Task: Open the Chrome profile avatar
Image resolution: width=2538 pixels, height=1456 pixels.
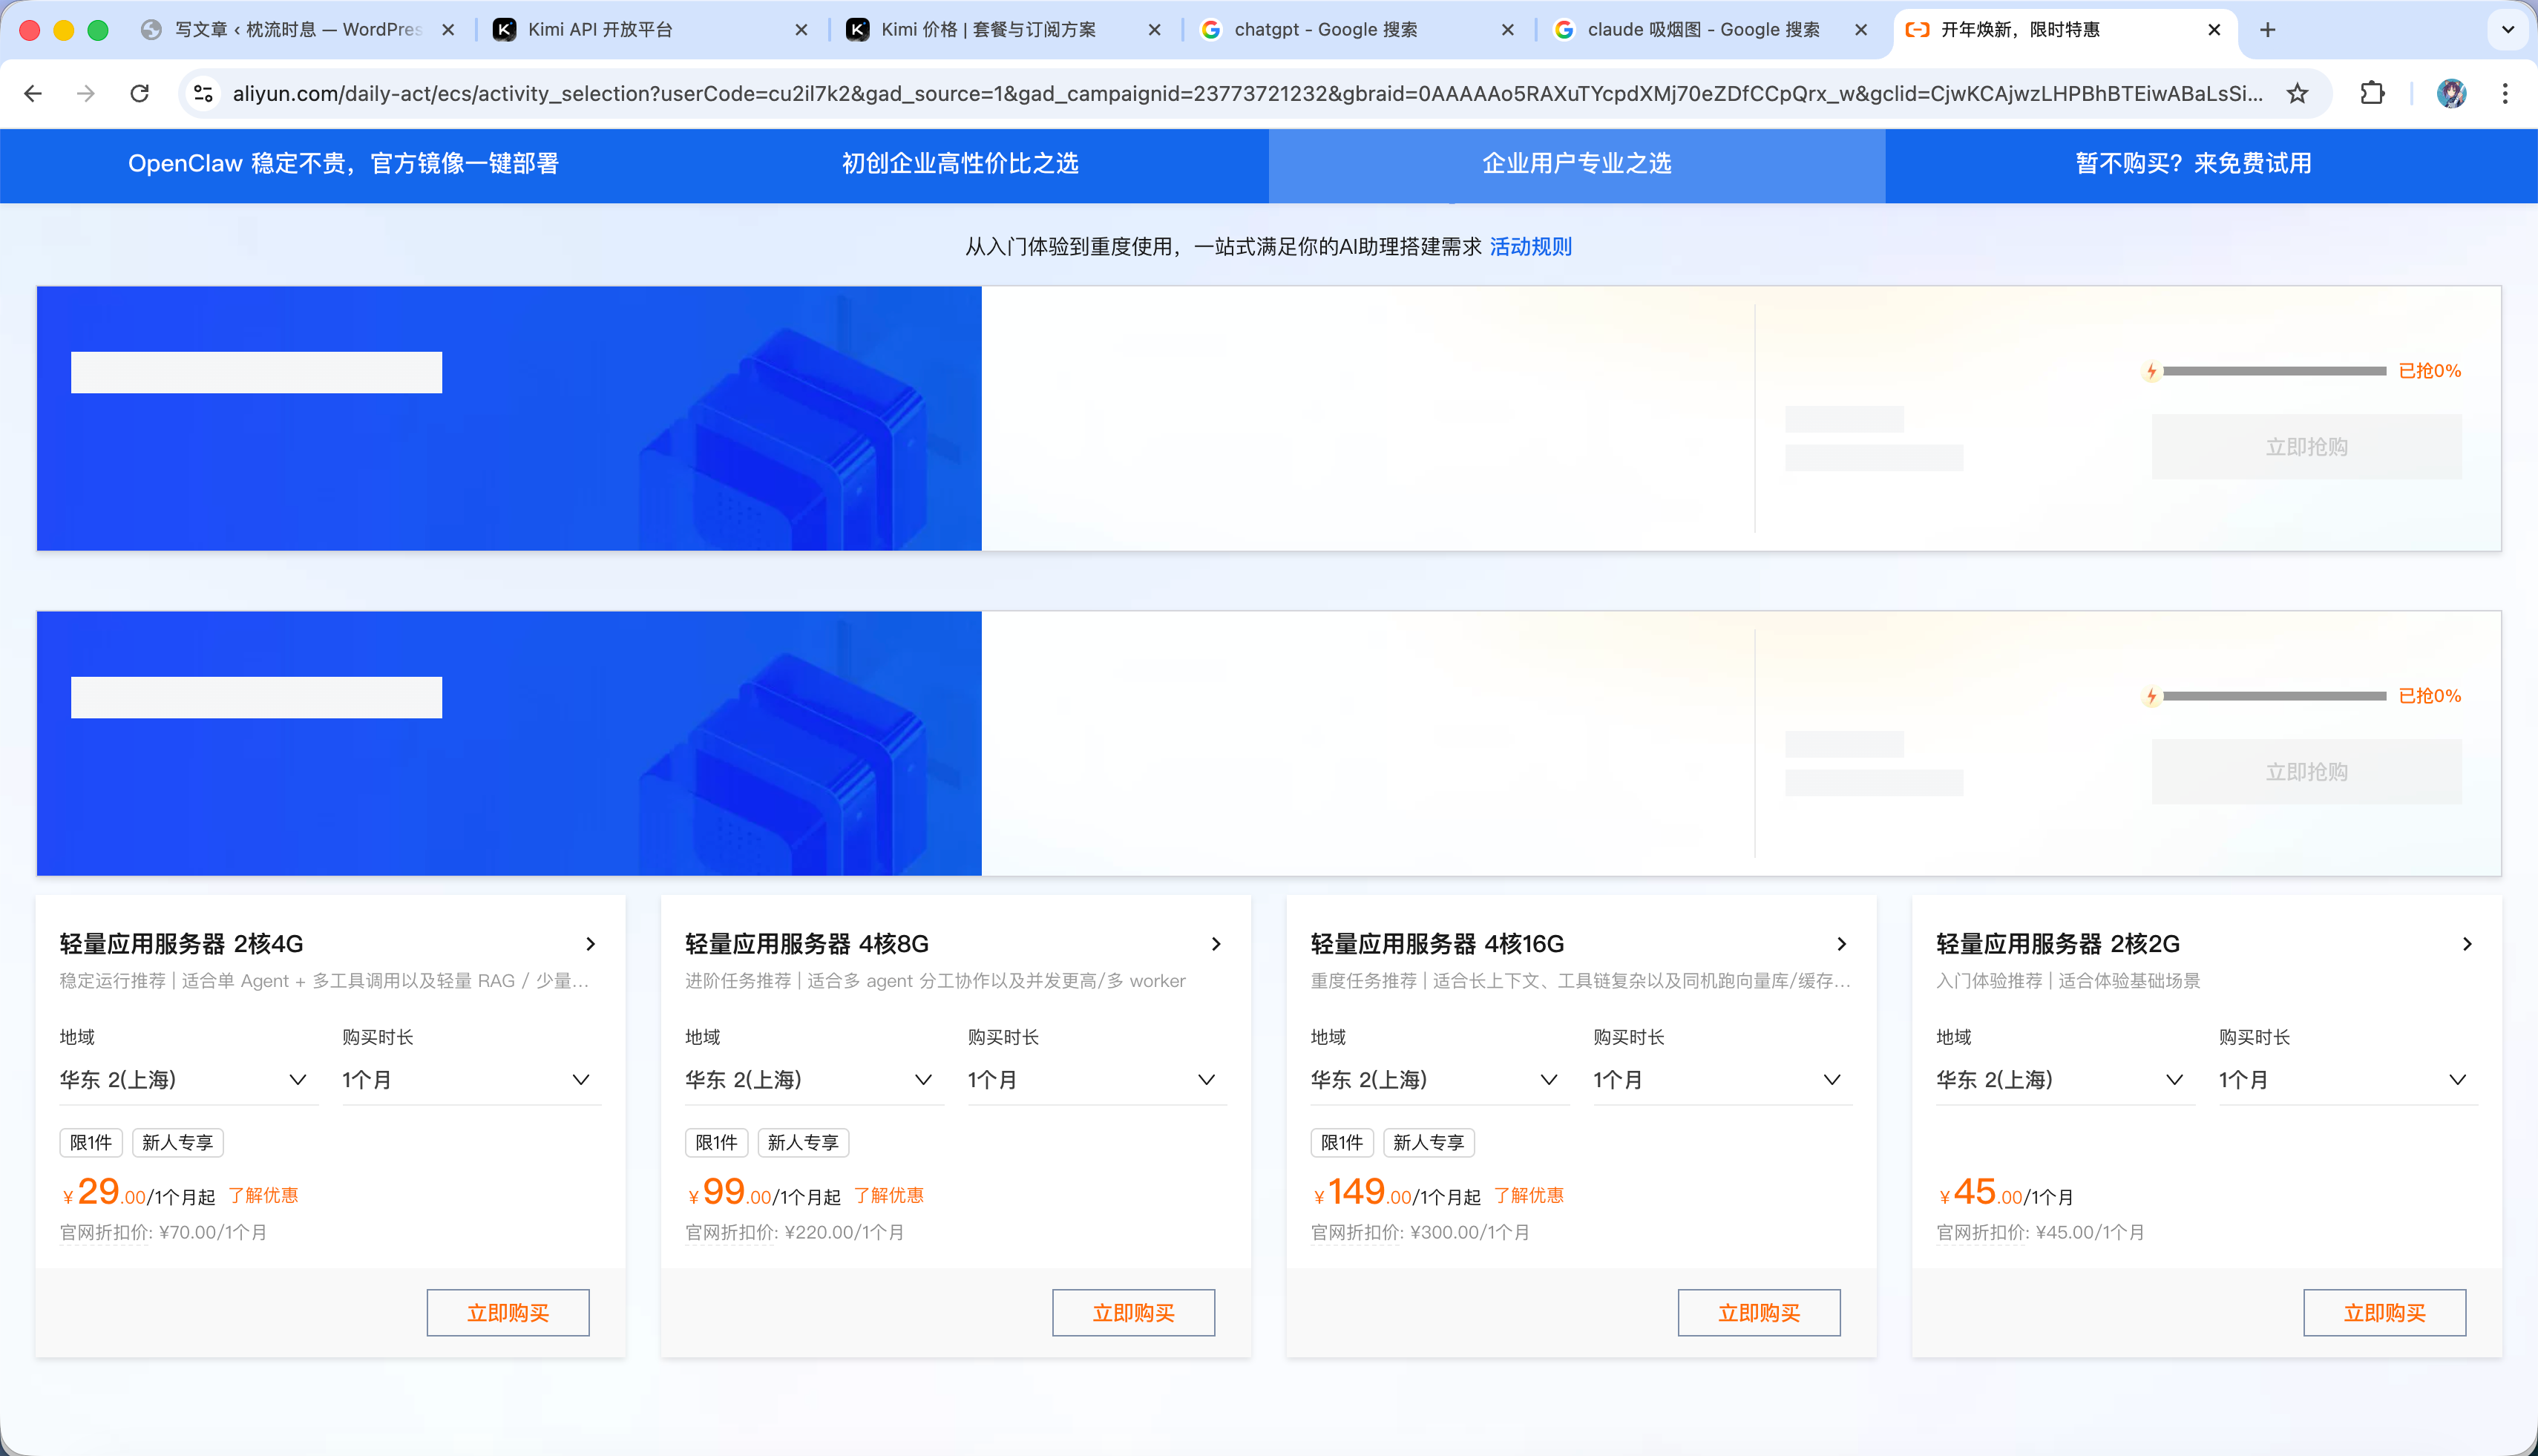Action: coord(2451,93)
